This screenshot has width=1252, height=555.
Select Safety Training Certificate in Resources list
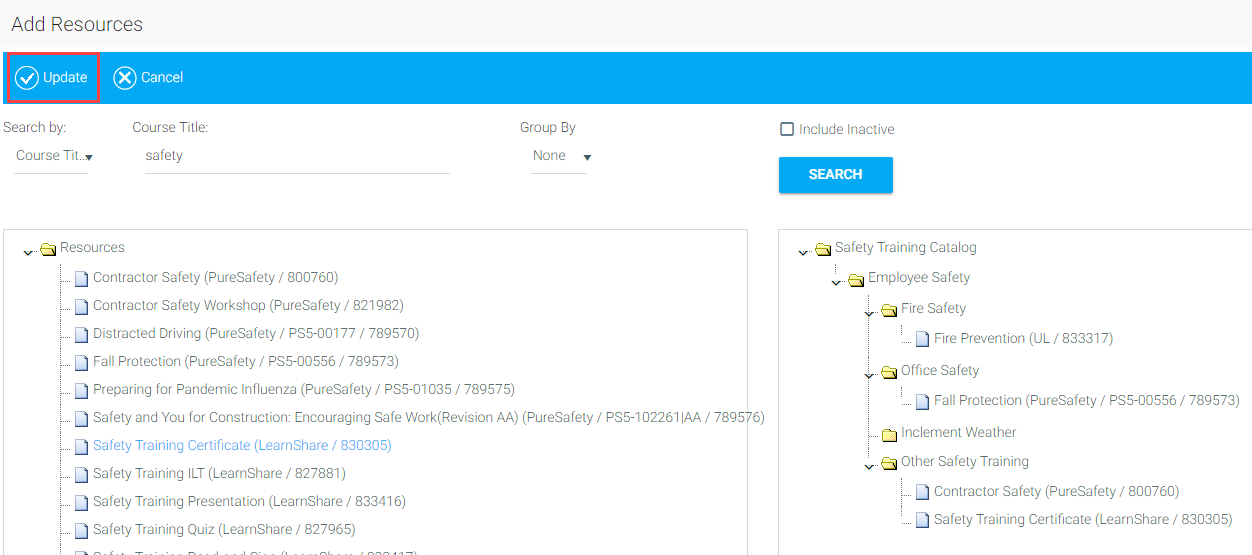241,446
